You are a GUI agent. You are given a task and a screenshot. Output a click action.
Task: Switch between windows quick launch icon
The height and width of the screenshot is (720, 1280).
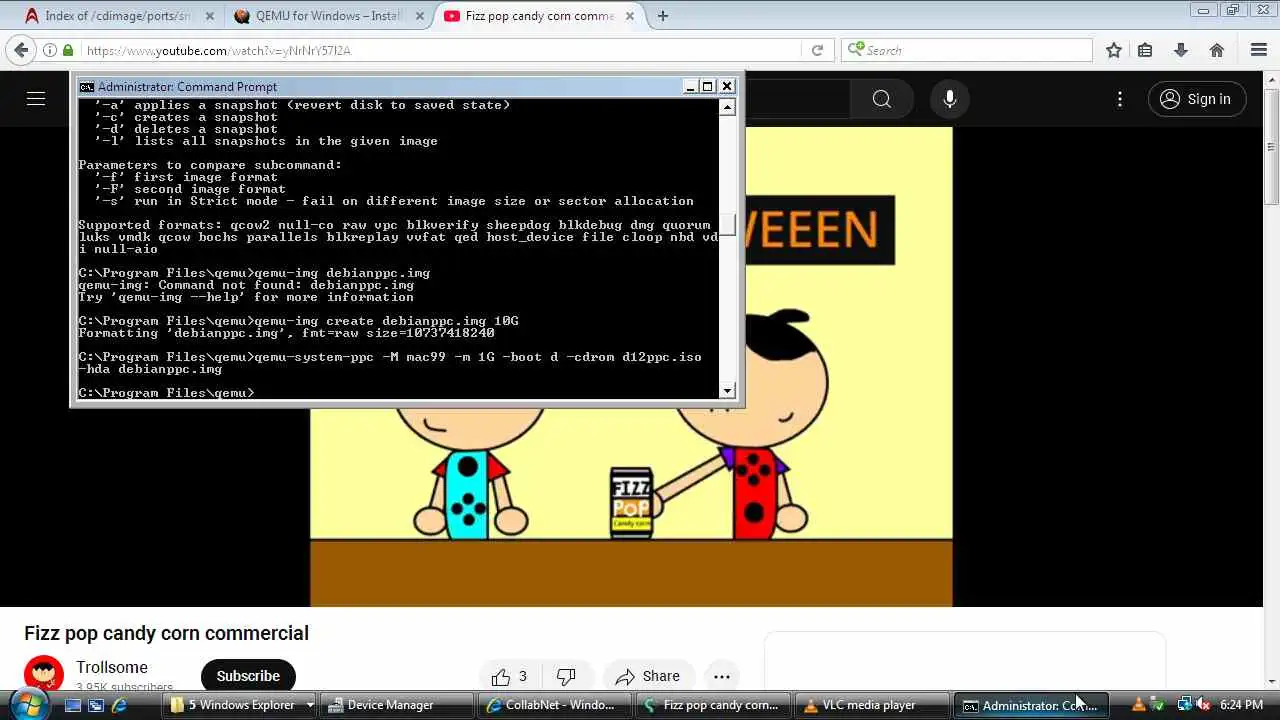point(96,705)
